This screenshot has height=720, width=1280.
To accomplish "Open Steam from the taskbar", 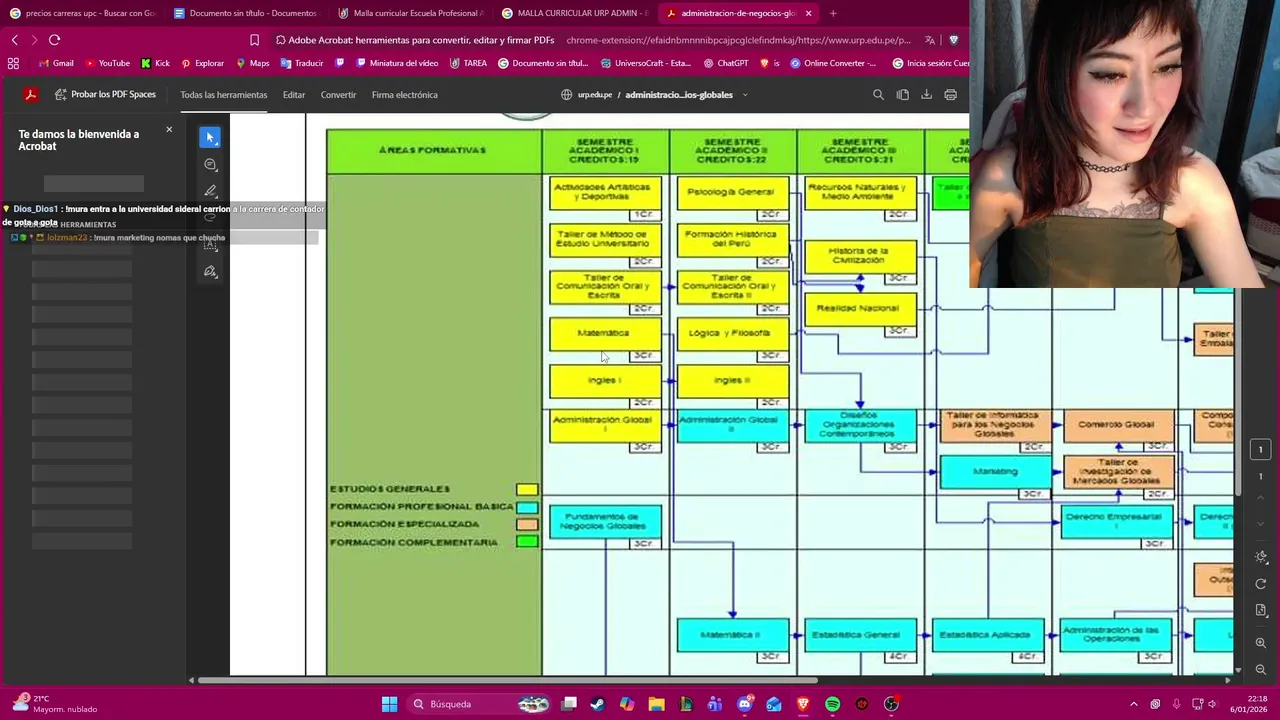I will coord(598,704).
